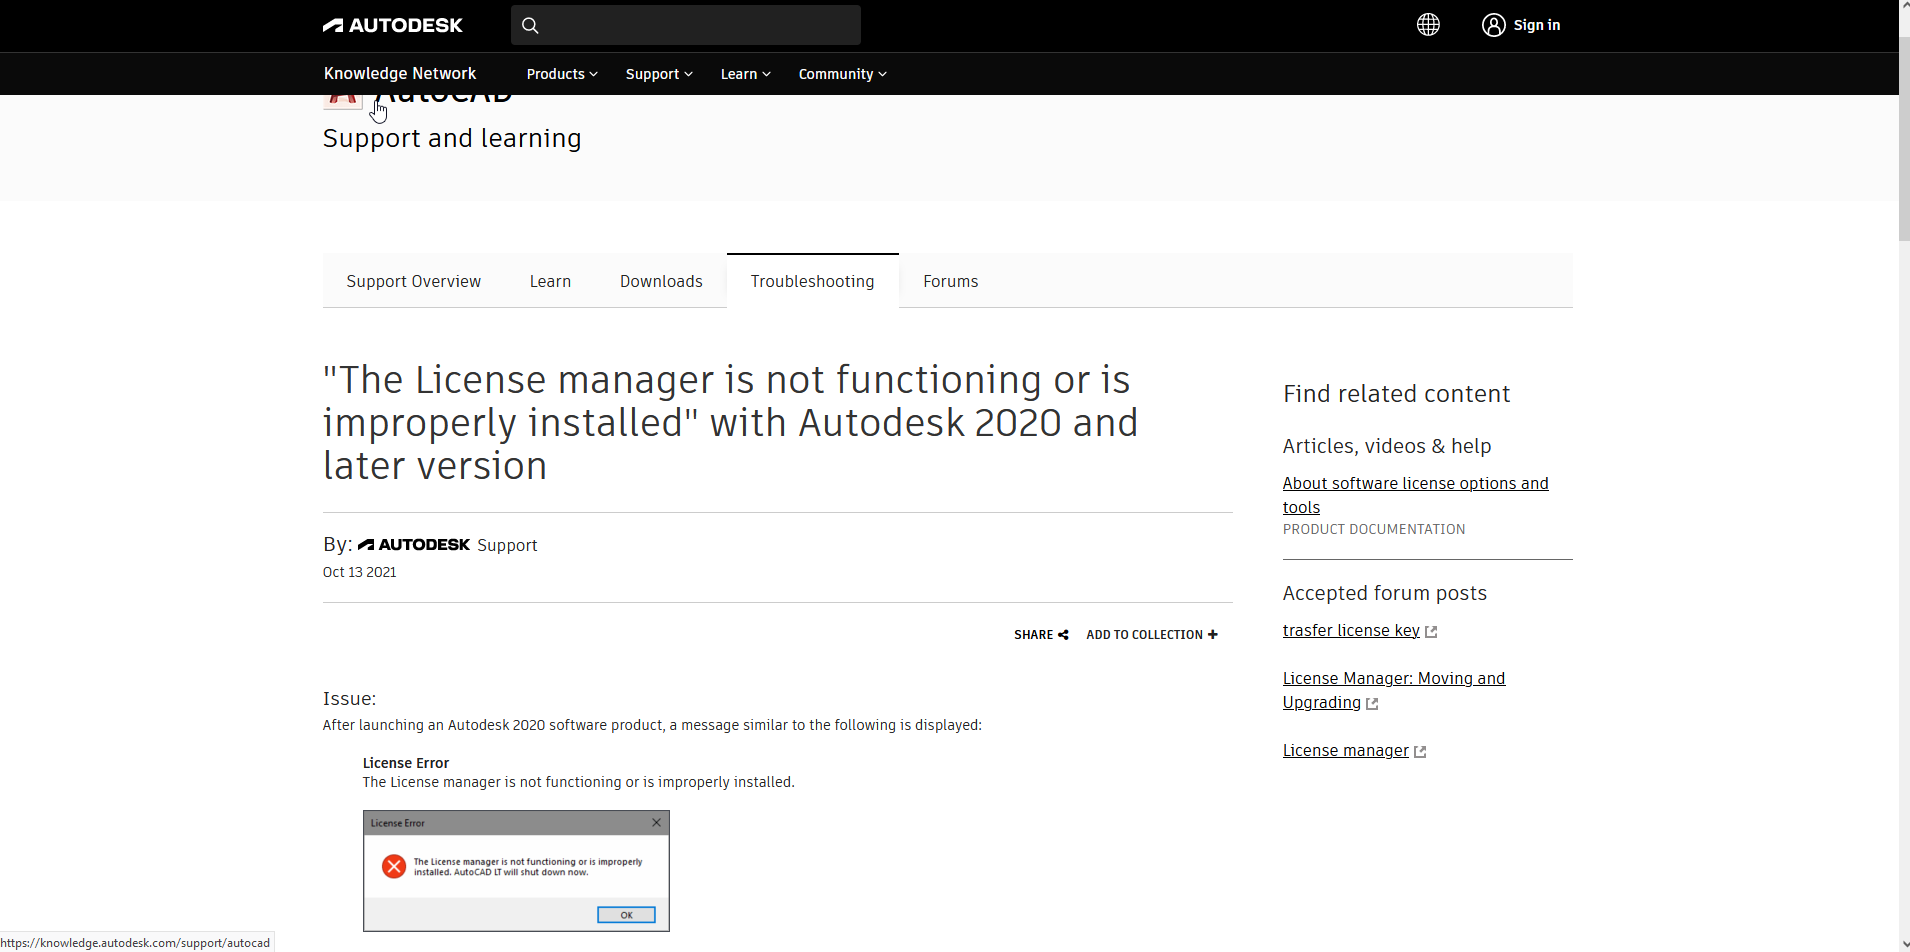This screenshot has width=1910, height=952.
Task: Click the Find related content heading
Action: tap(1396, 394)
